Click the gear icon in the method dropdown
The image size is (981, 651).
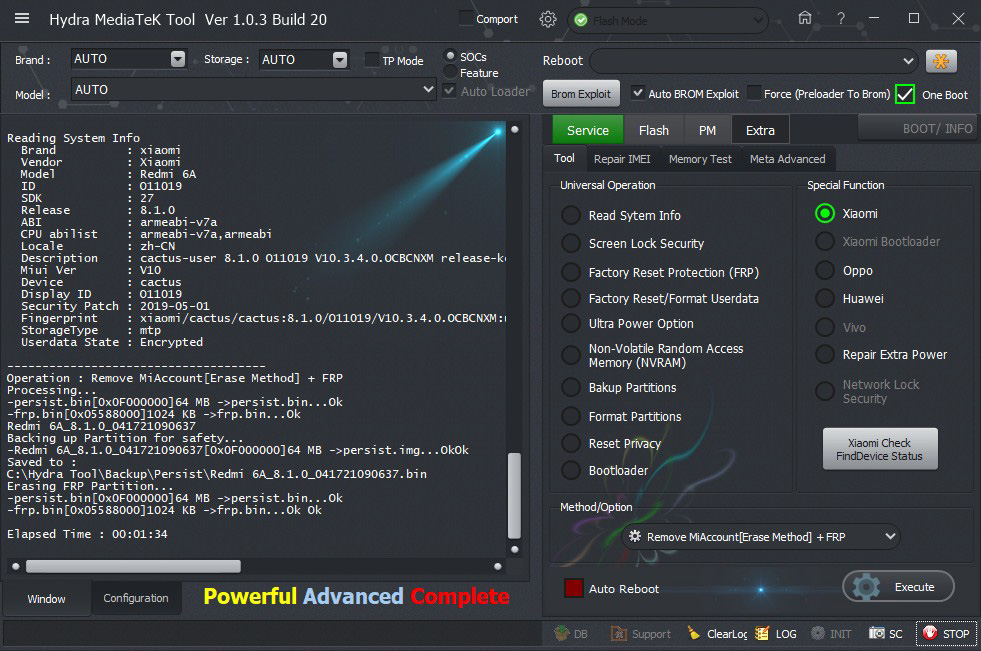point(634,537)
